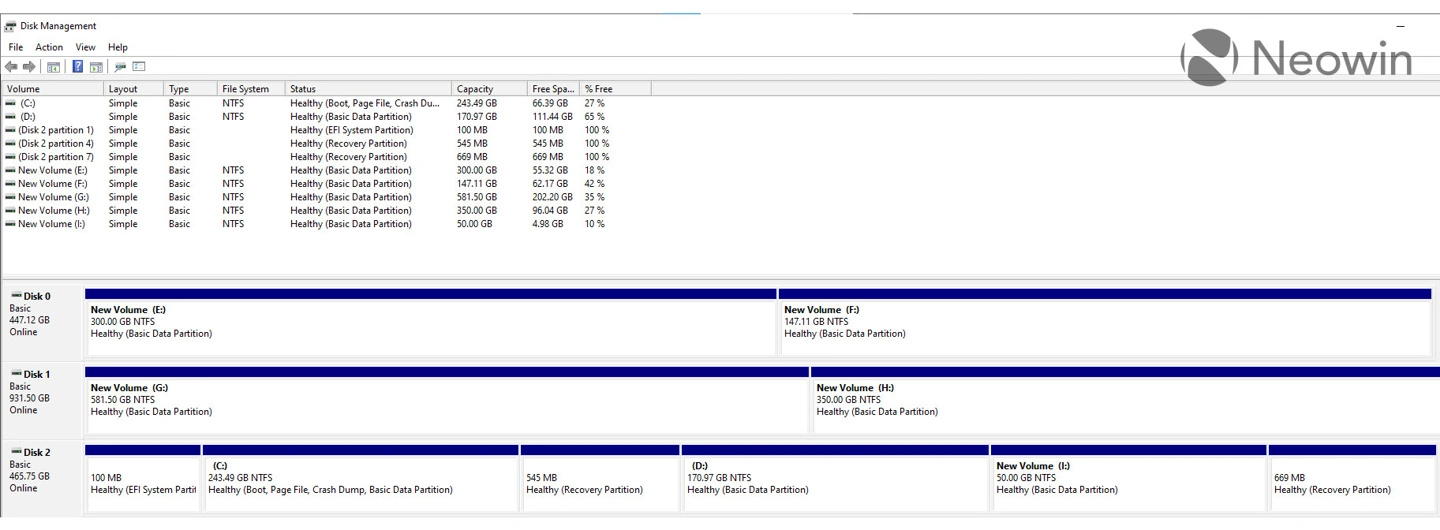Viewport: 1440px width, 530px height.
Task: Click the Forward arrow in the toolbar
Action: click(29, 67)
